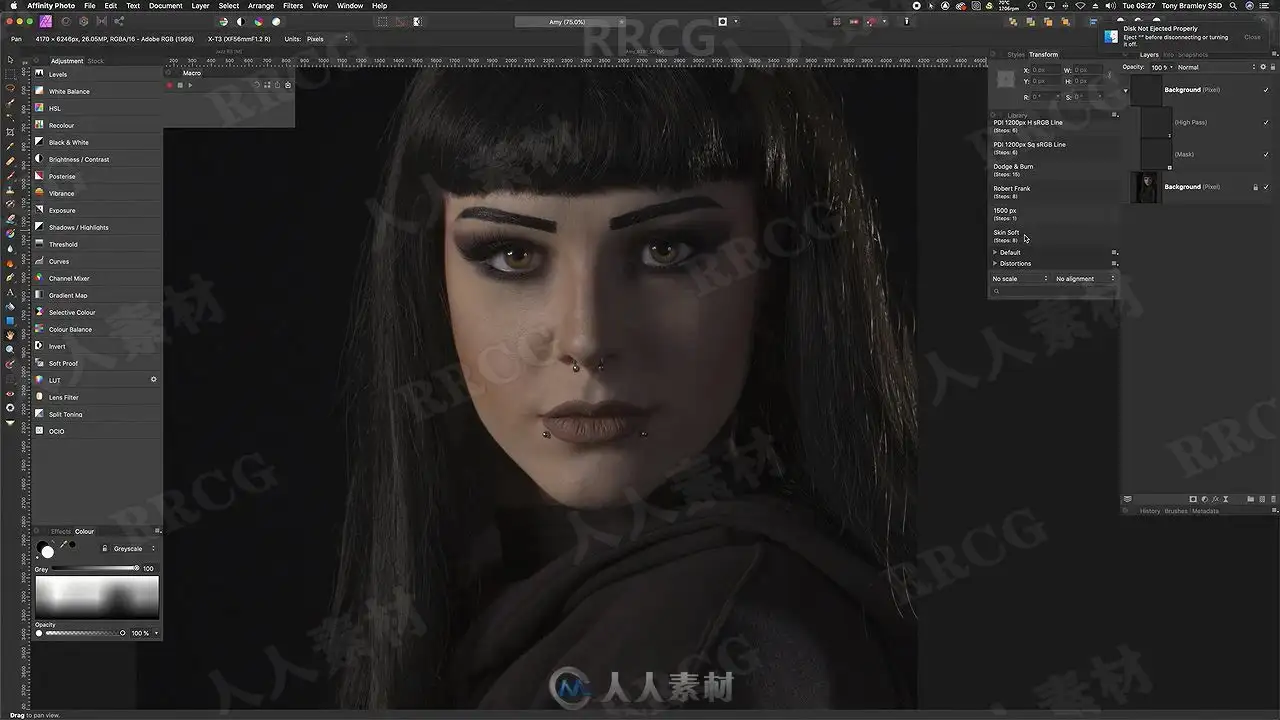Apply the HSL adjustment
1280x720 pixels.
[x=97, y=108]
